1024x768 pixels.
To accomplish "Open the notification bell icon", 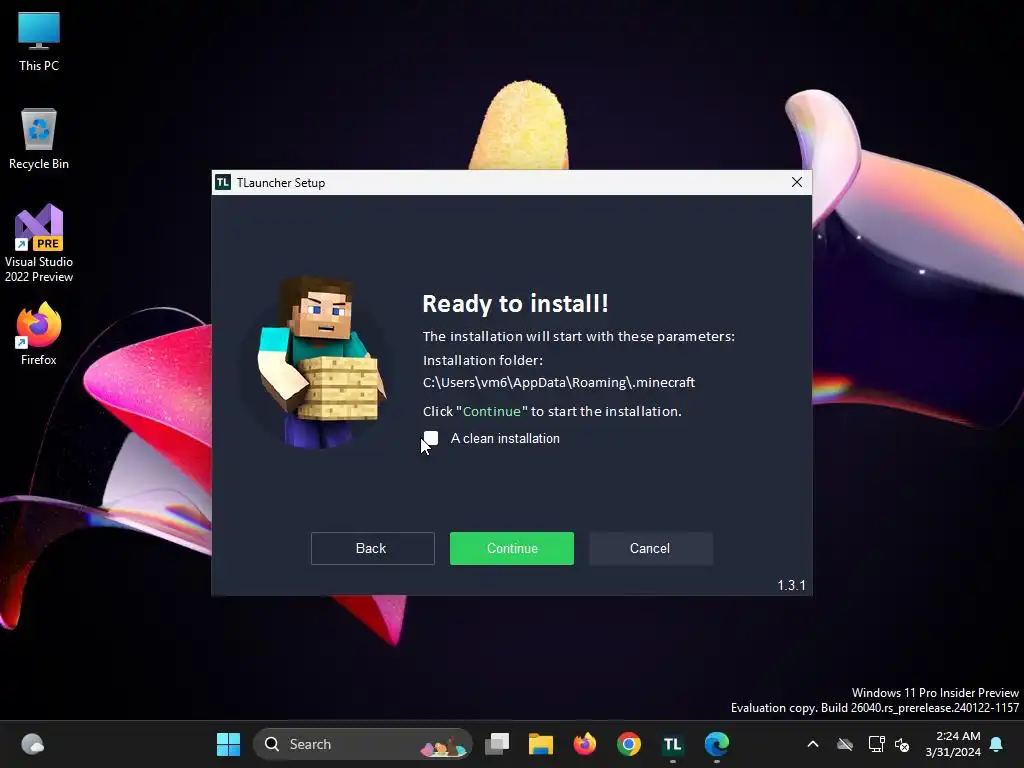I will click(x=997, y=744).
